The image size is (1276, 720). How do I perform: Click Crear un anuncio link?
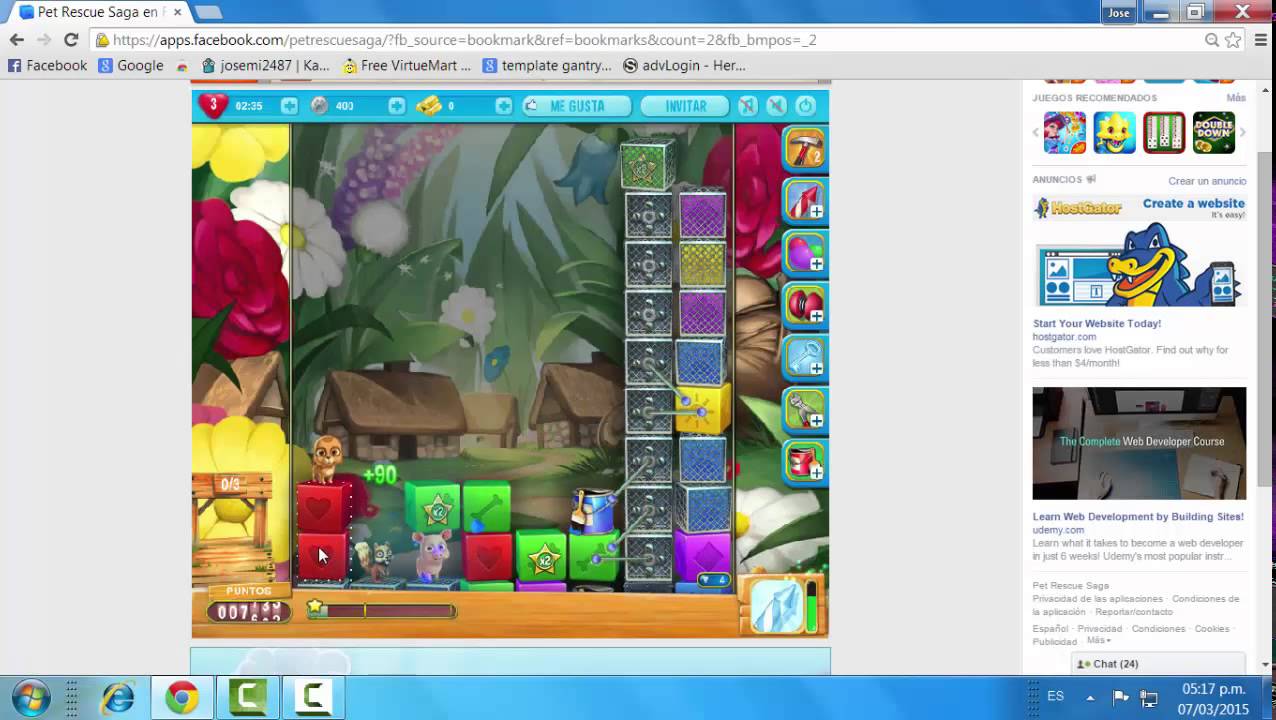pyautogui.click(x=1207, y=181)
